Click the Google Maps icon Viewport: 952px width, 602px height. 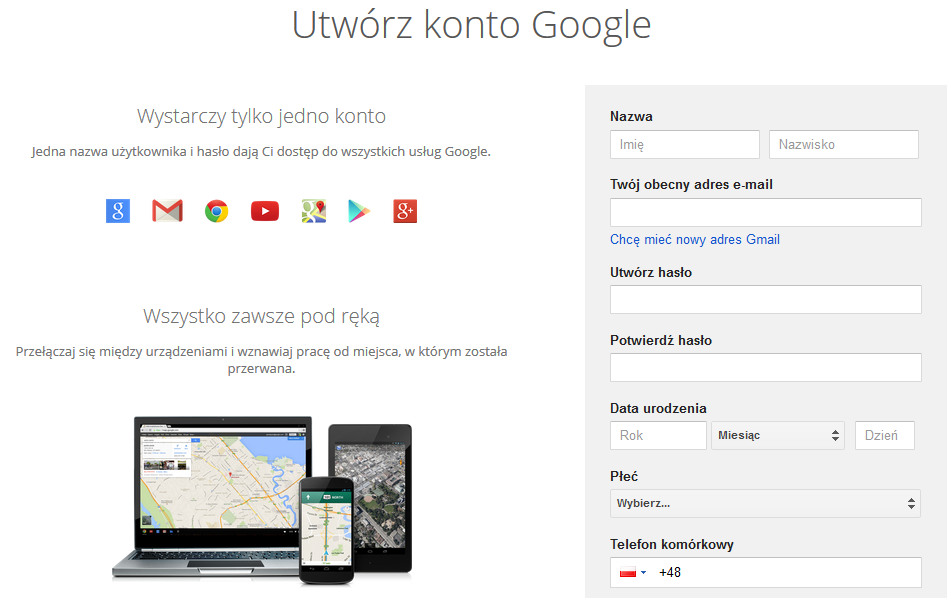(x=314, y=211)
